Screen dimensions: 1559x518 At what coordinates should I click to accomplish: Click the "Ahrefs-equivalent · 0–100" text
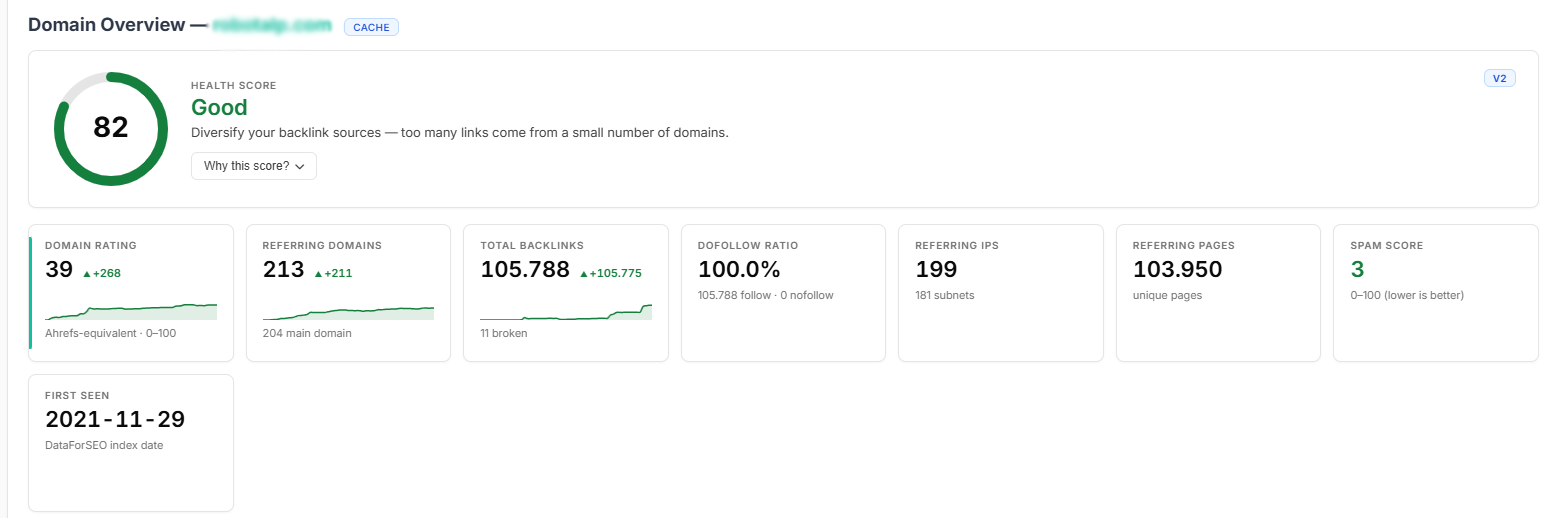coord(111,333)
